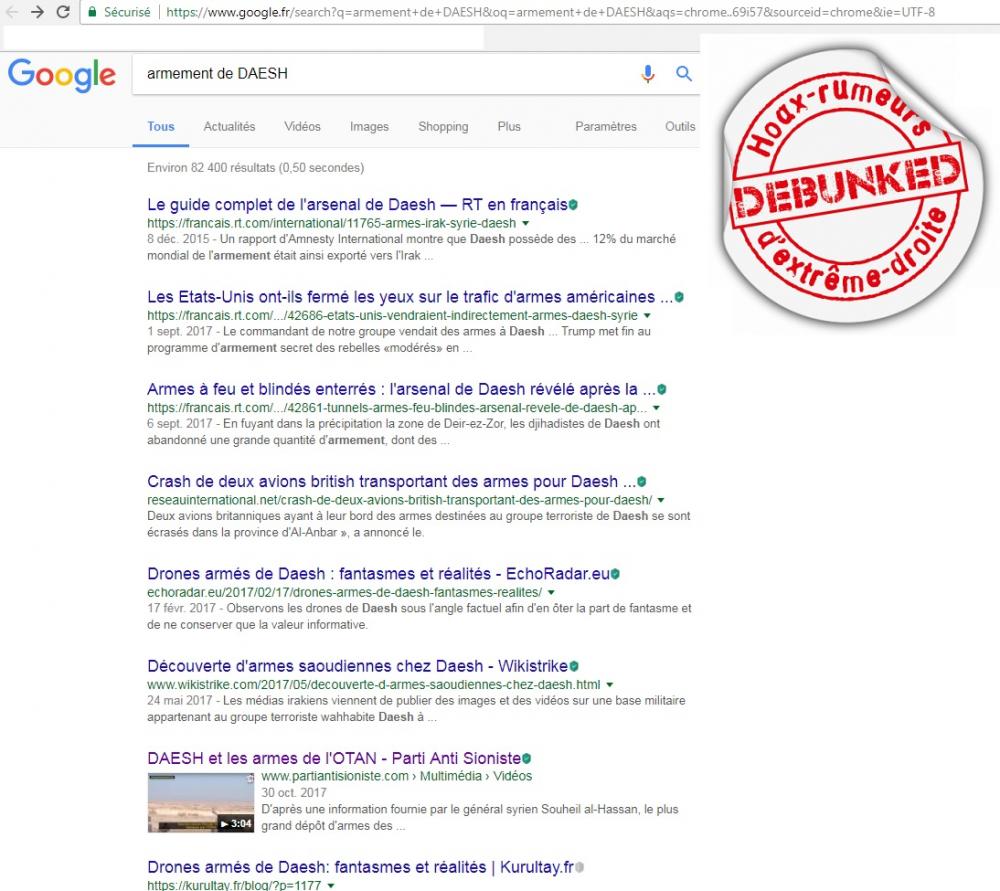This screenshot has height=891, width=1000.
Task: Switch to the Actualités tab
Action: click(x=229, y=126)
